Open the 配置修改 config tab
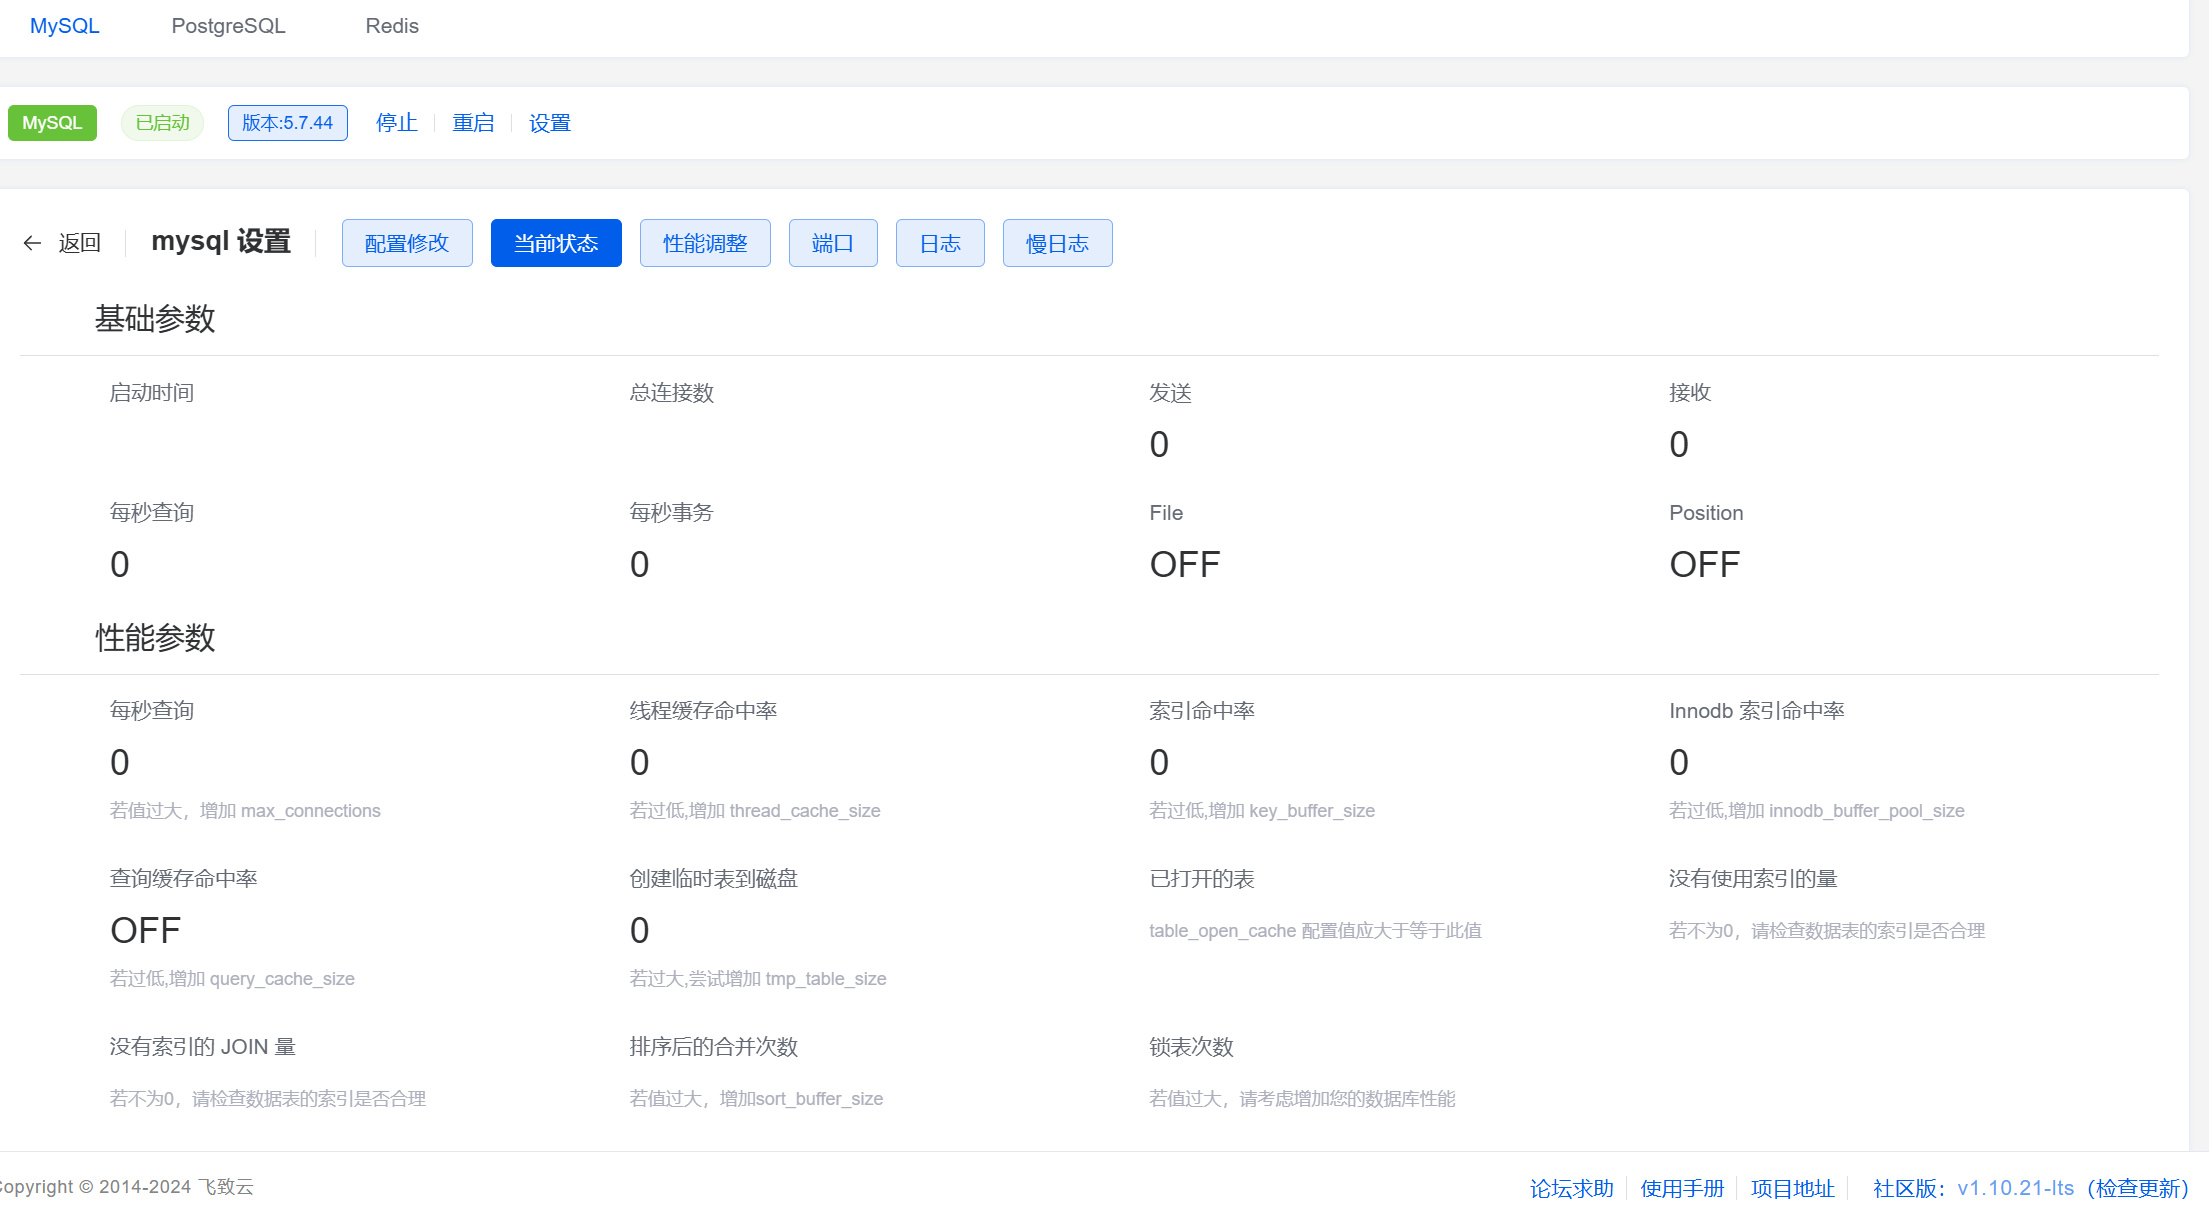The image size is (2209, 1213). [407, 243]
